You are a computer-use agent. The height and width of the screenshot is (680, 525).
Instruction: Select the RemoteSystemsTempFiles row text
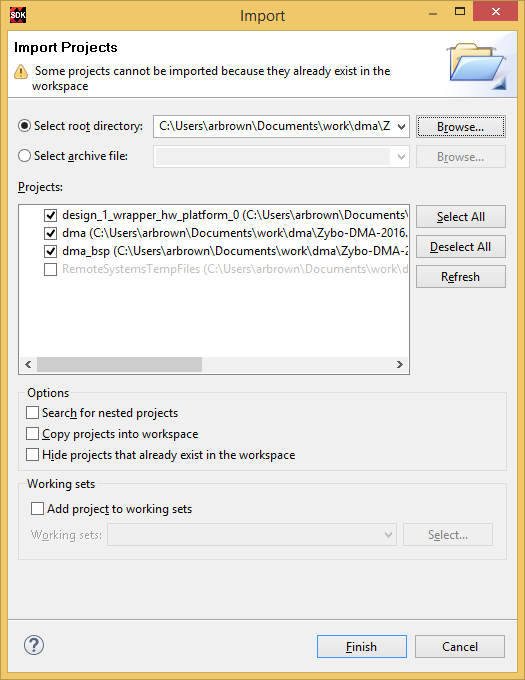[x=235, y=269]
